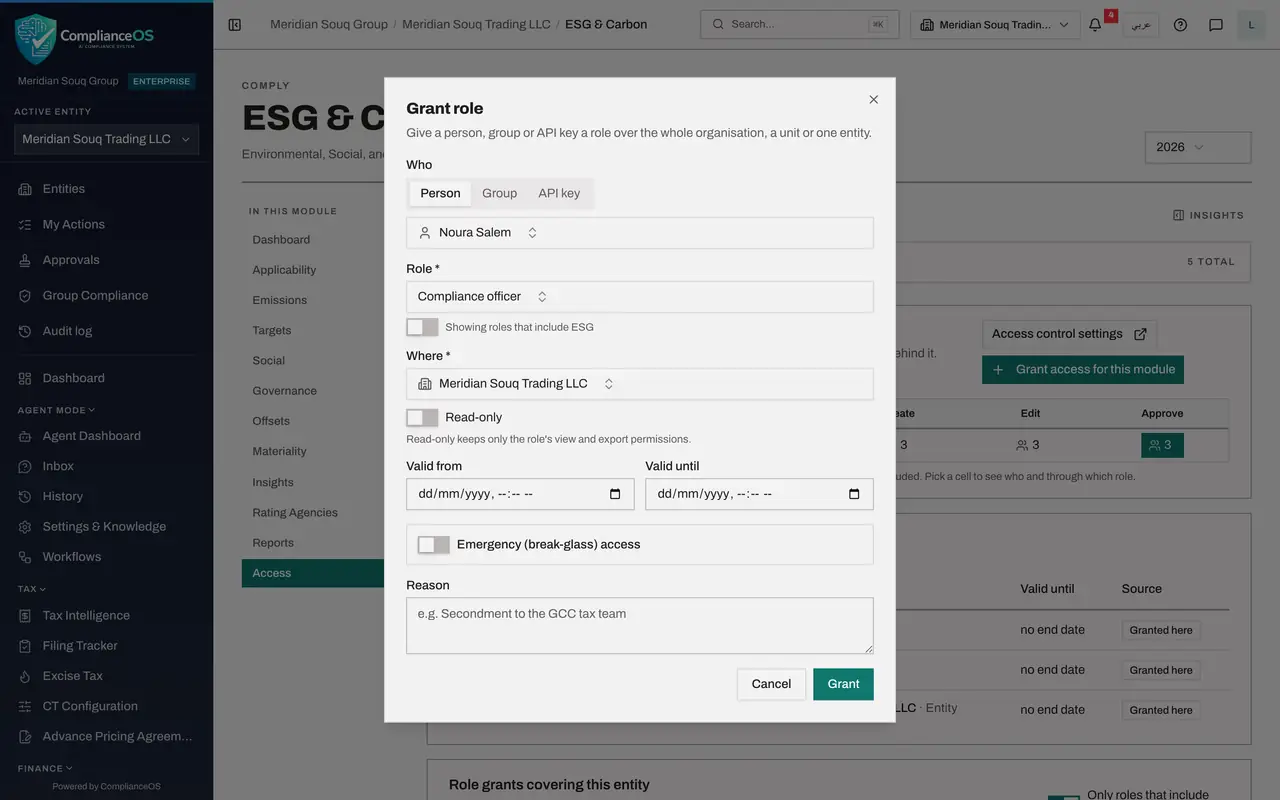Click the Entities sidebar icon
The width and height of the screenshot is (1280, 800).
25,189
